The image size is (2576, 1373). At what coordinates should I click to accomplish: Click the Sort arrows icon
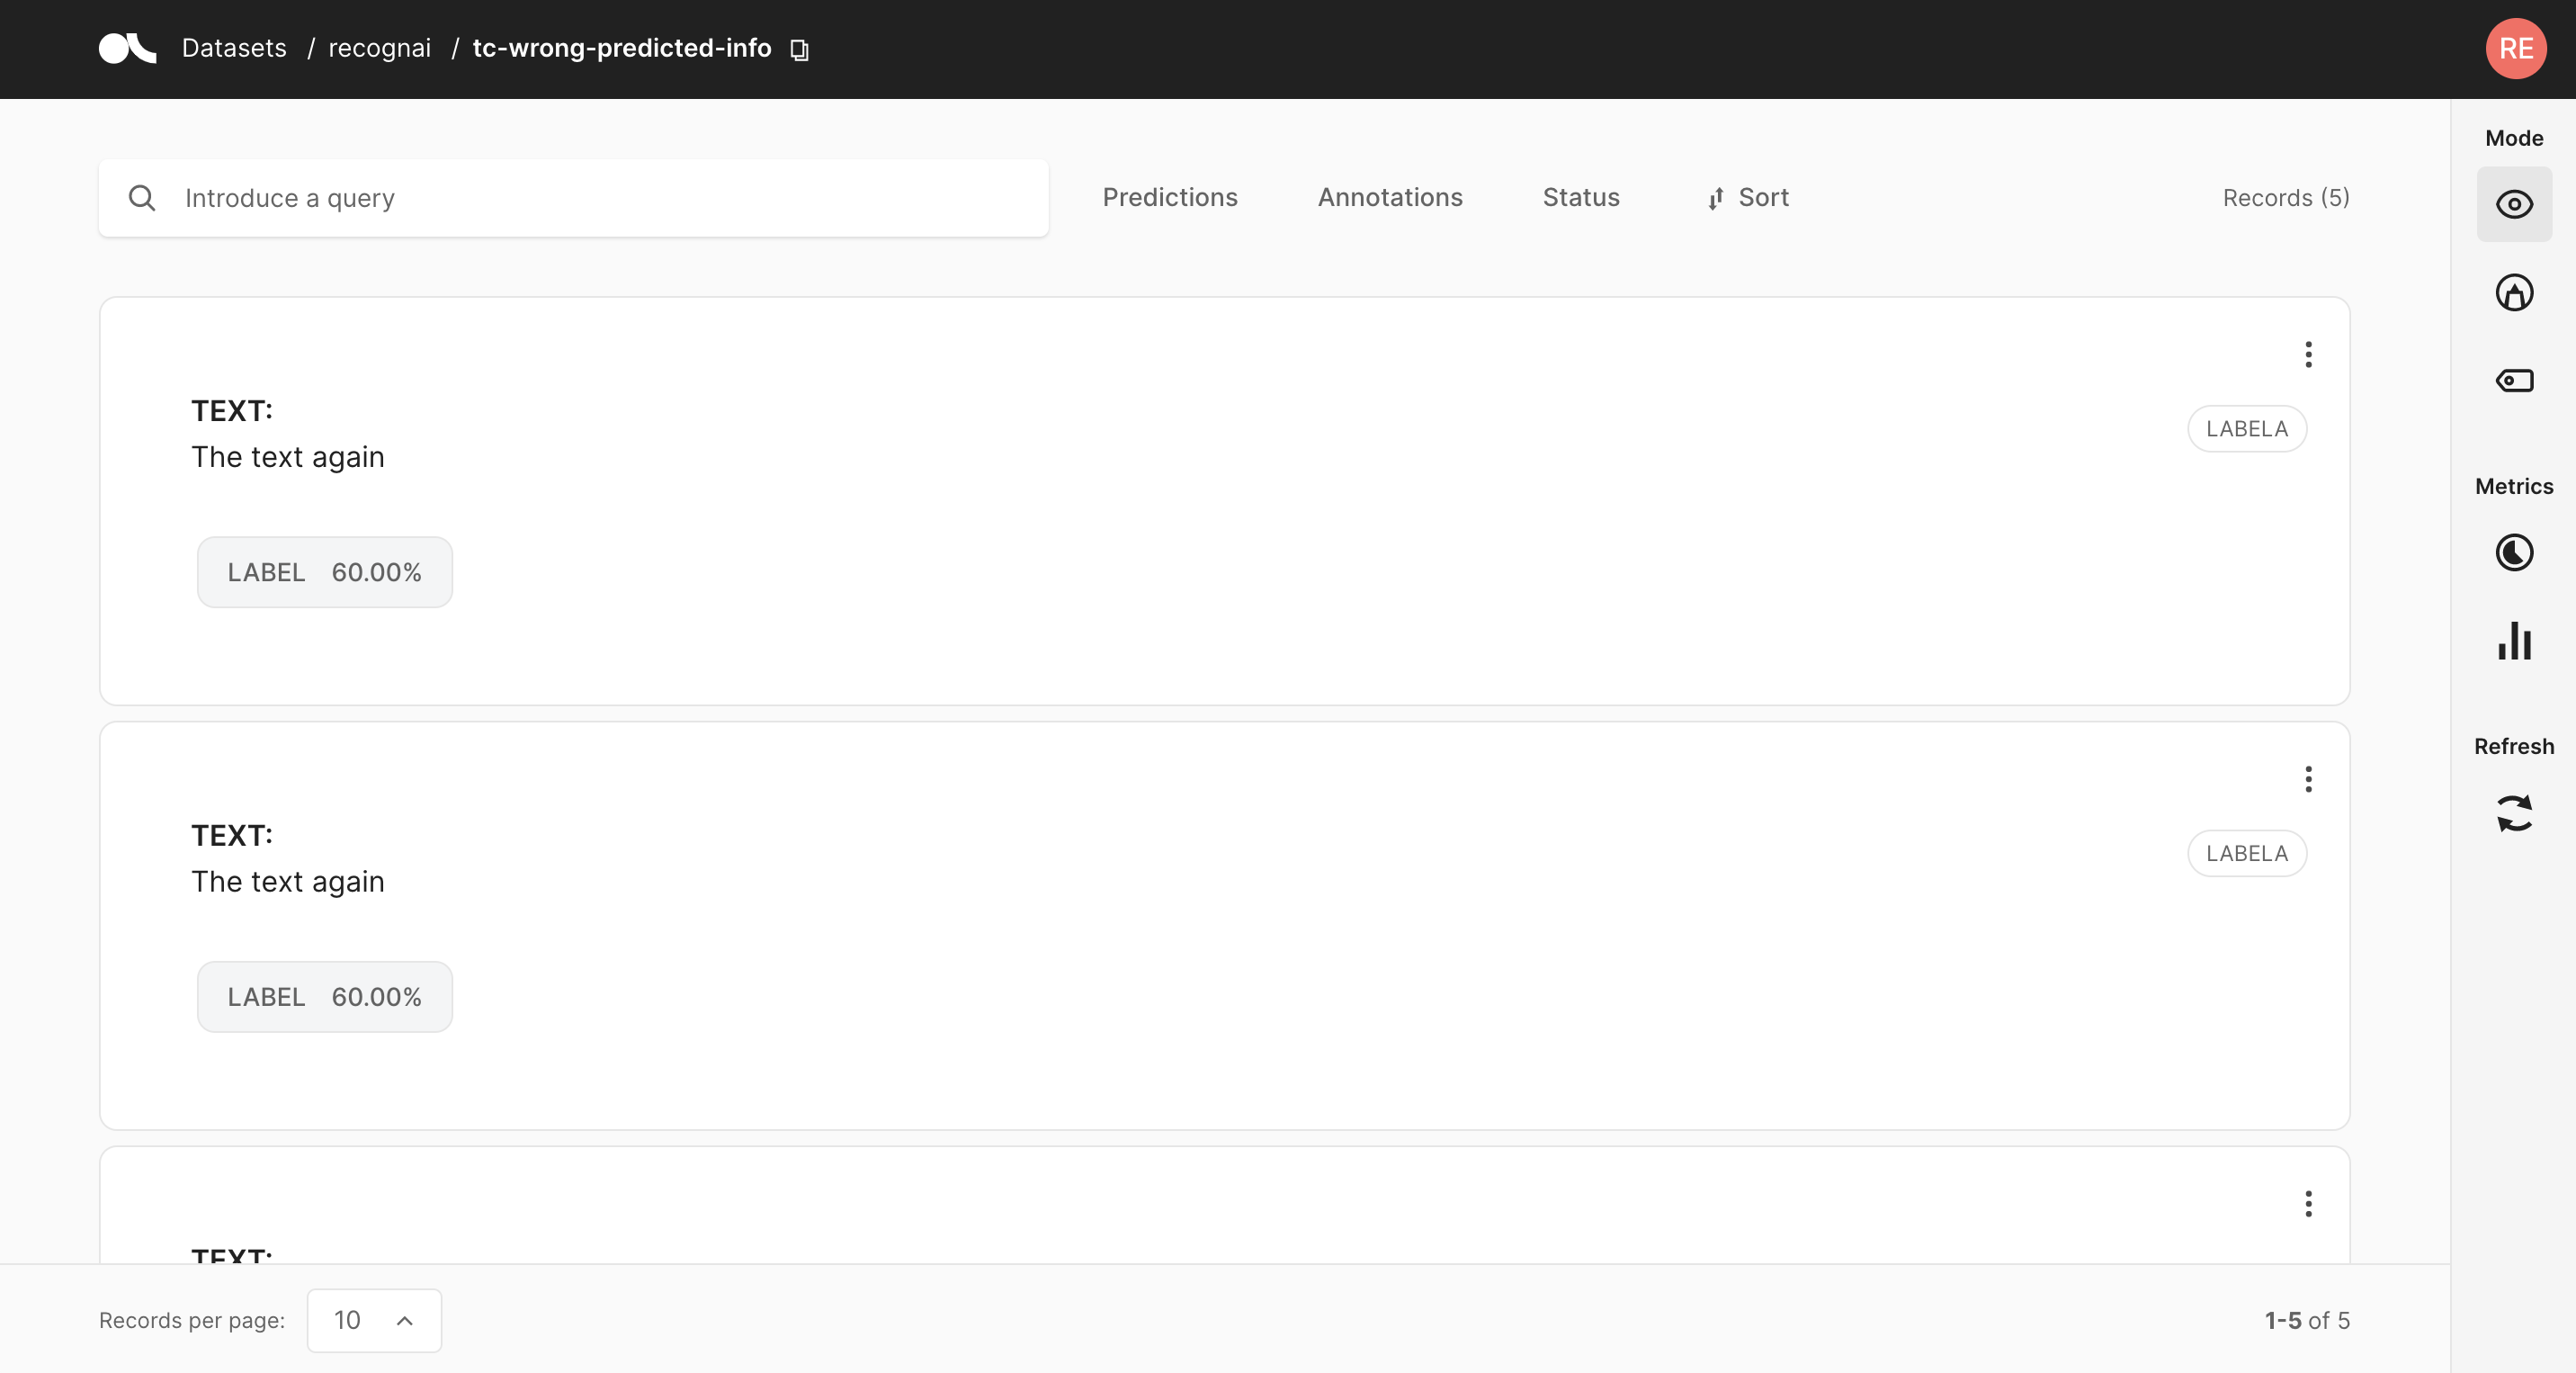point(1715,199)
